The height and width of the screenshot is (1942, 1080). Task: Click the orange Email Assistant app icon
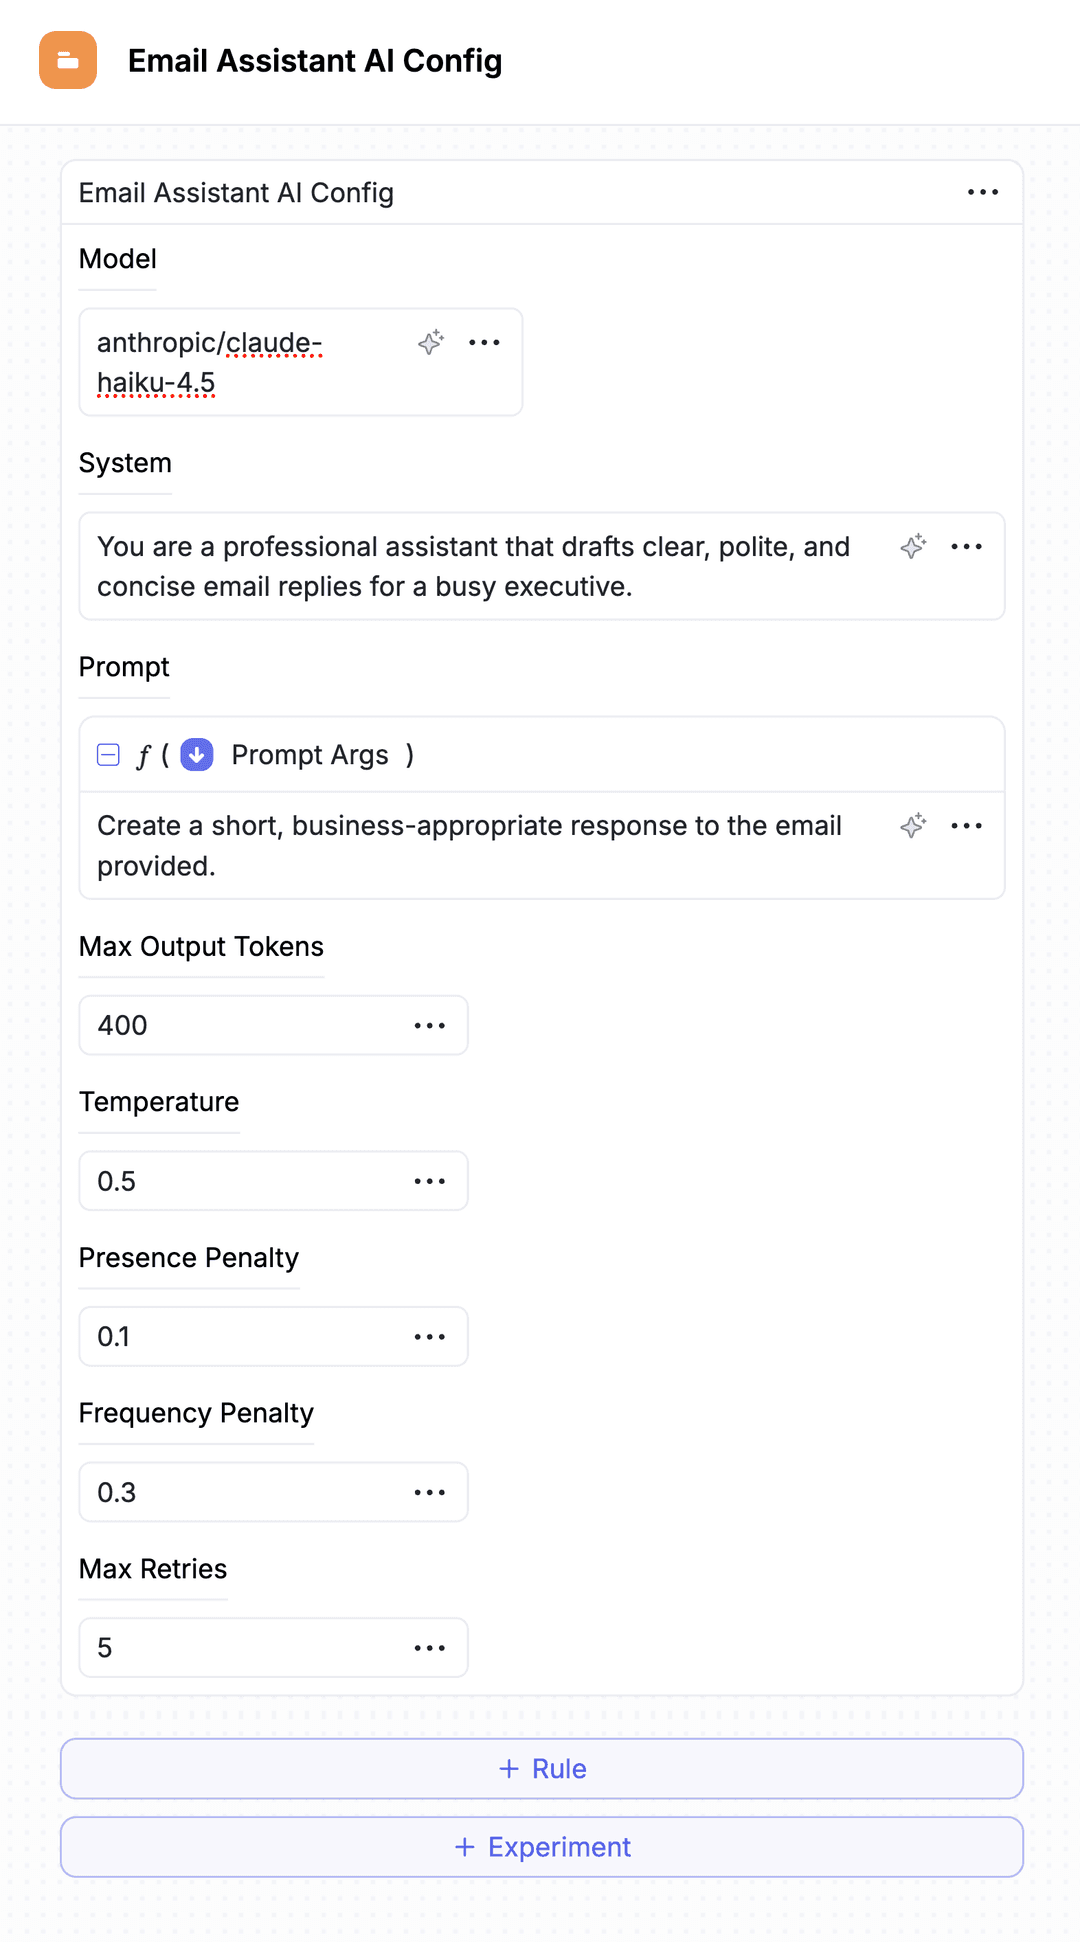(x=66, y=61)
